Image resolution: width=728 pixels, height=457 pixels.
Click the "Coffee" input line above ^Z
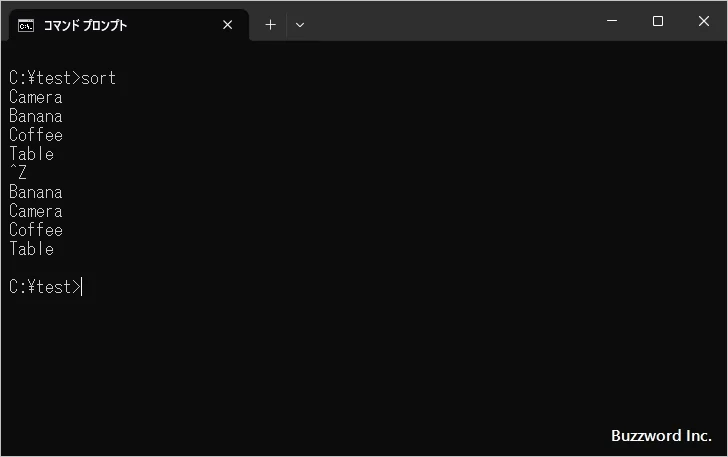click(36, 135)
